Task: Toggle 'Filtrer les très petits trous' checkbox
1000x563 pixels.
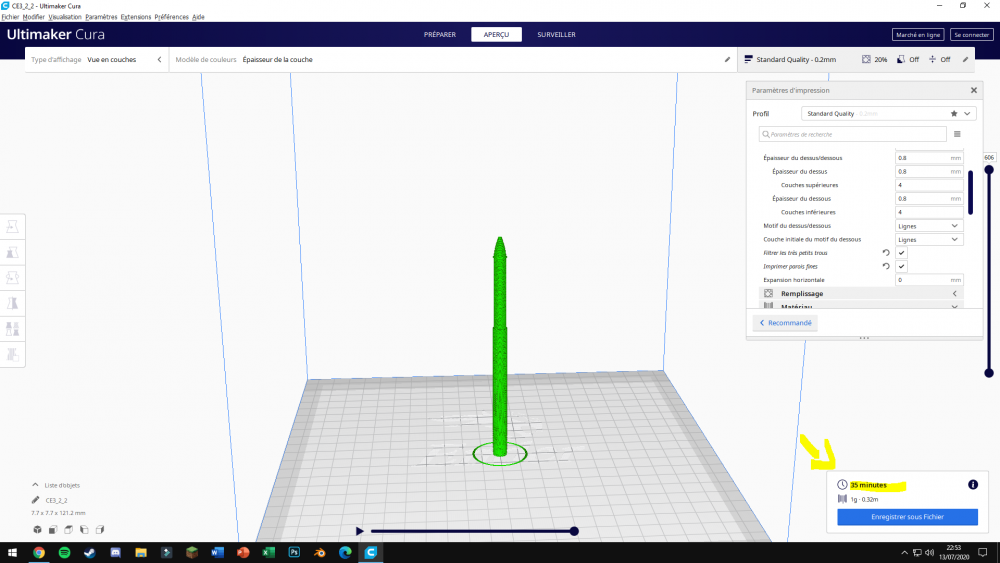Action: pyautogui.click(x=901, y=252)
